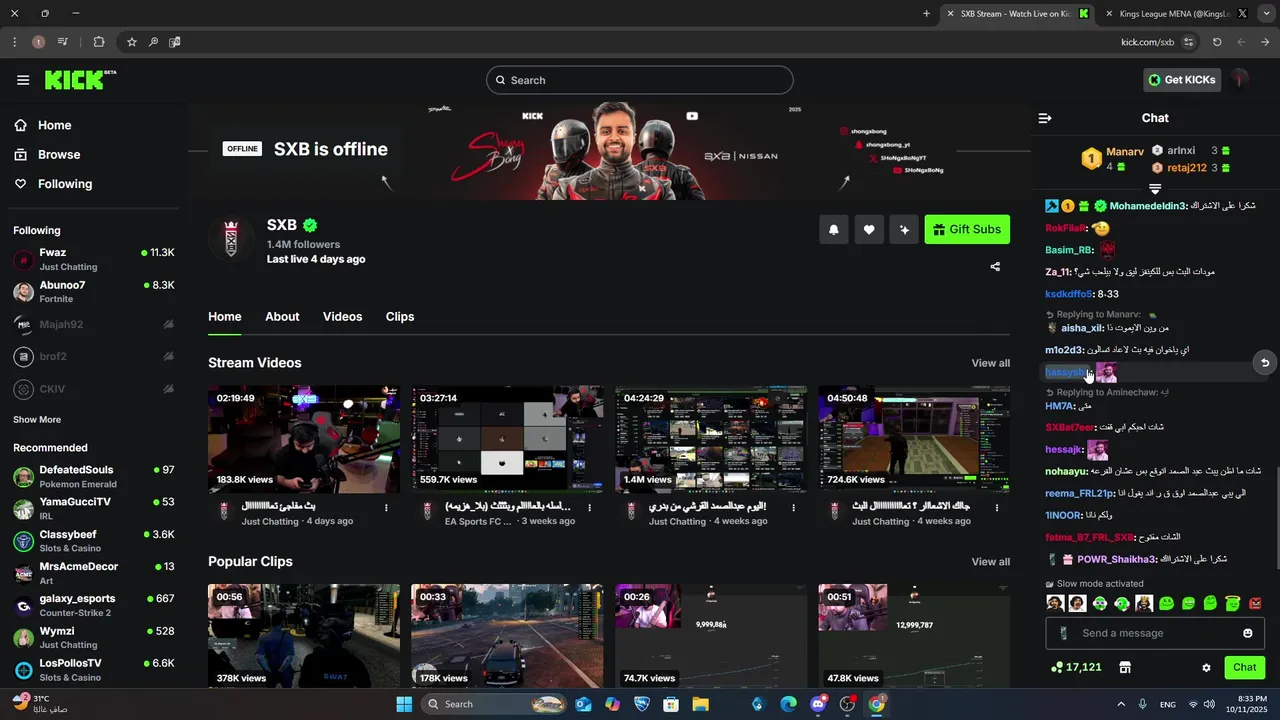Click username POWR_Shaikha3 in chat
The image size is (1280, 720).
(x=1116, y=559)
